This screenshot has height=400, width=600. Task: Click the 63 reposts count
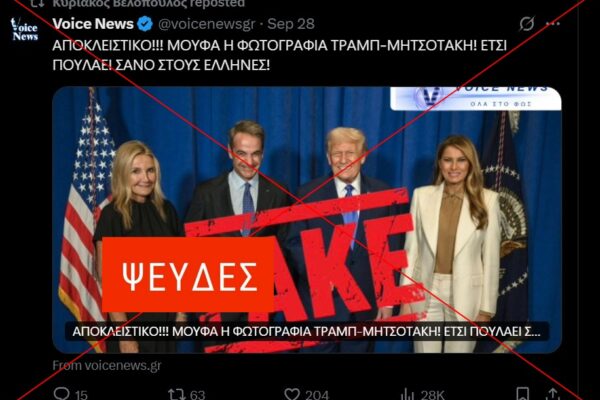(x=197, y=395)
